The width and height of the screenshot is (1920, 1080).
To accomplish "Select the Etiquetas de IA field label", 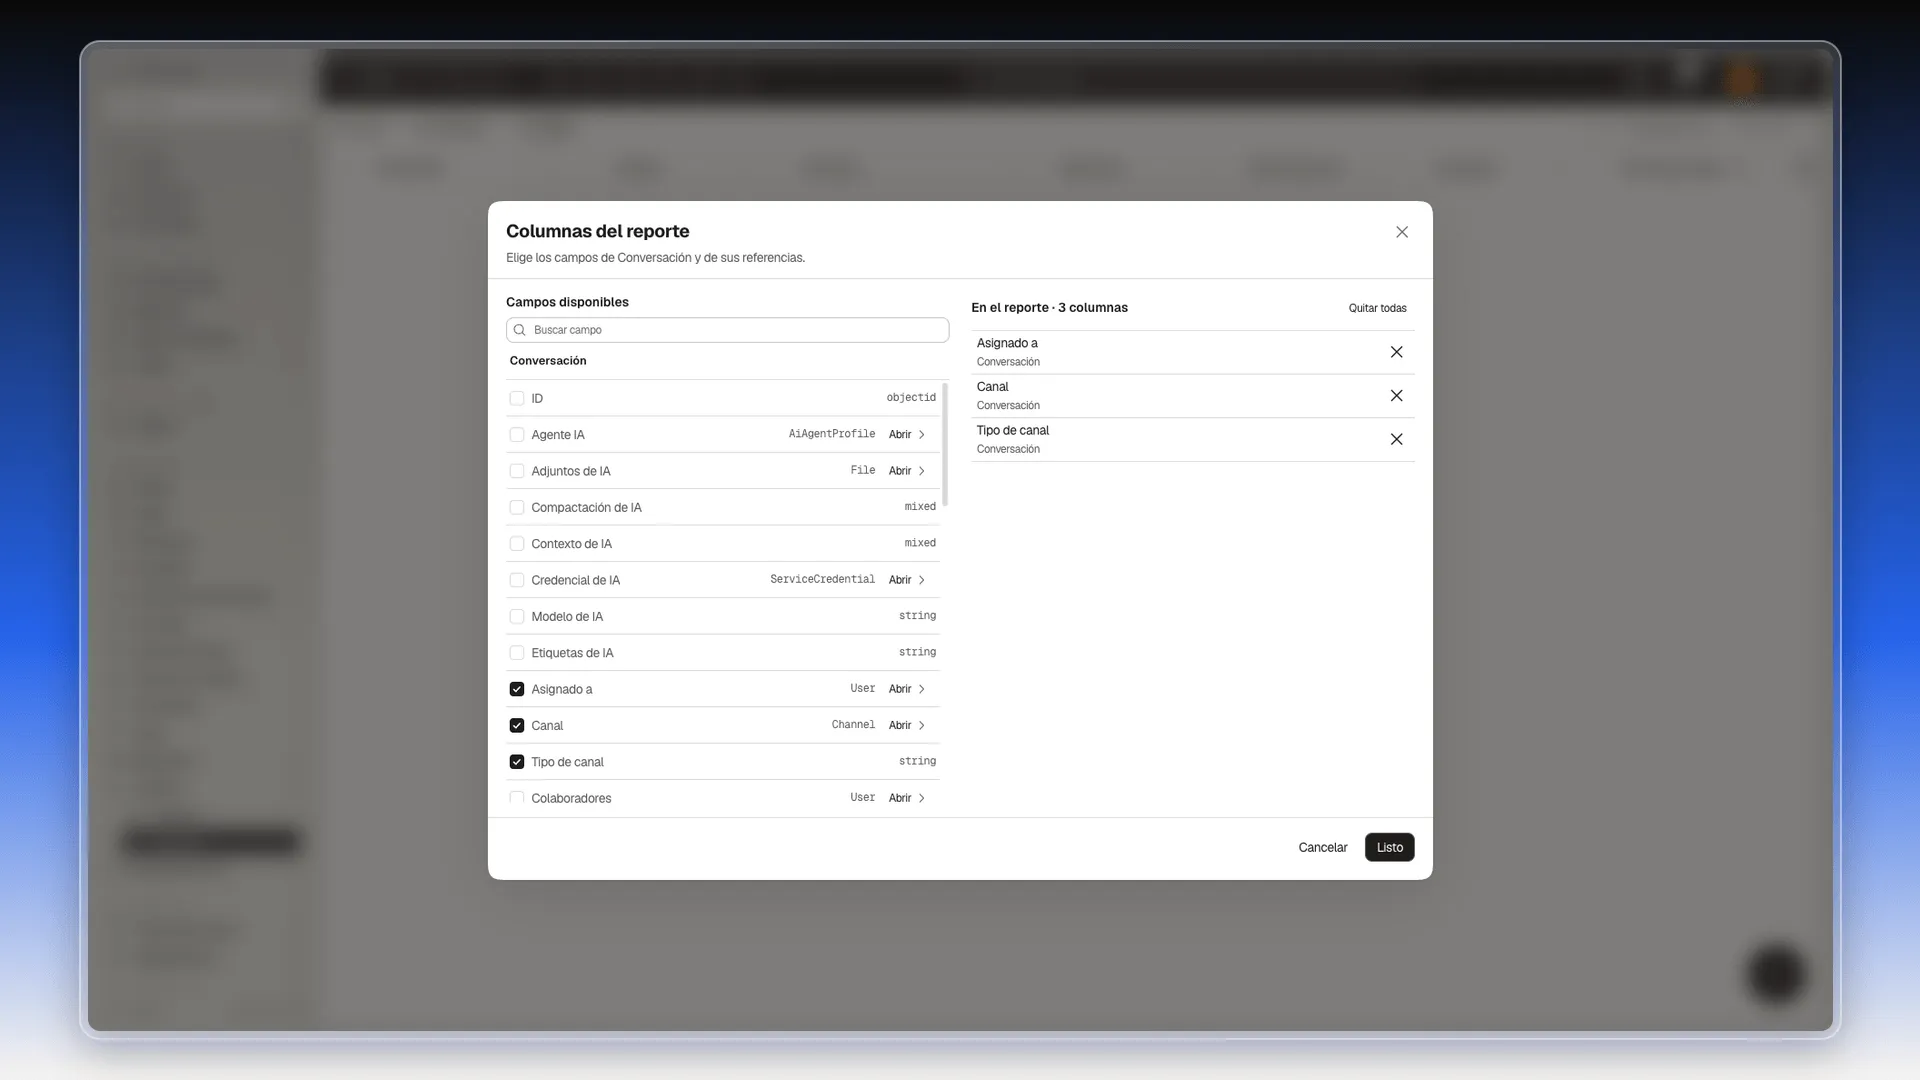I will point(572,653).
